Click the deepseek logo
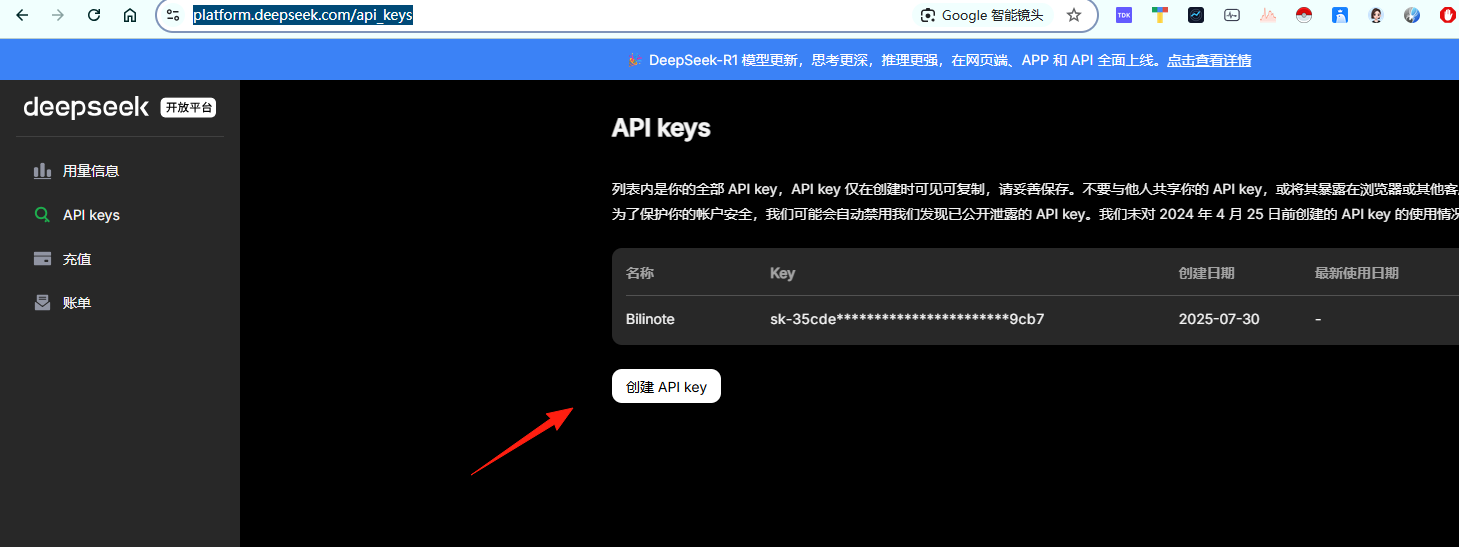 tap(86, 107)
